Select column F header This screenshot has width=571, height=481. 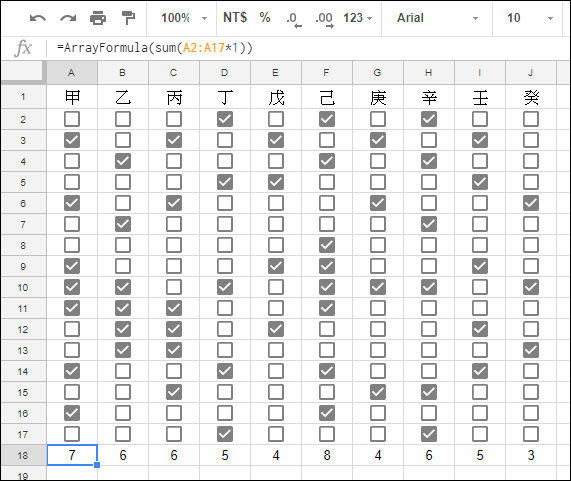pos(327,73)
